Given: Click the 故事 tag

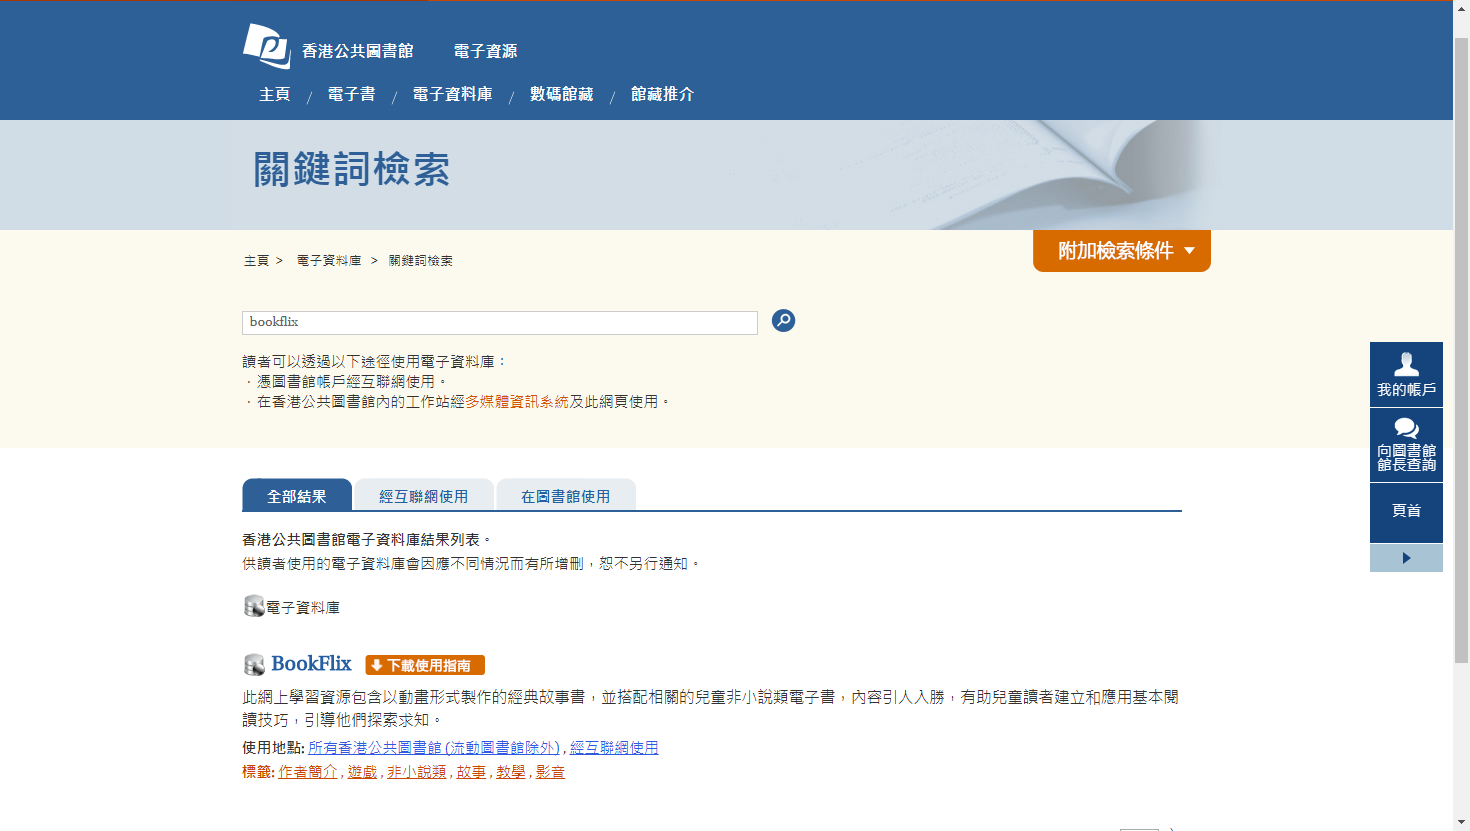Looking at the screenshot, I should tap(471, 772).
